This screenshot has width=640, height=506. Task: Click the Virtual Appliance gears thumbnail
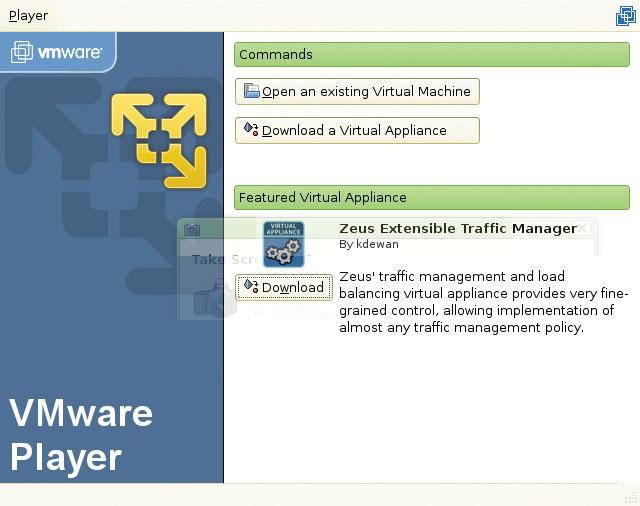284,244
